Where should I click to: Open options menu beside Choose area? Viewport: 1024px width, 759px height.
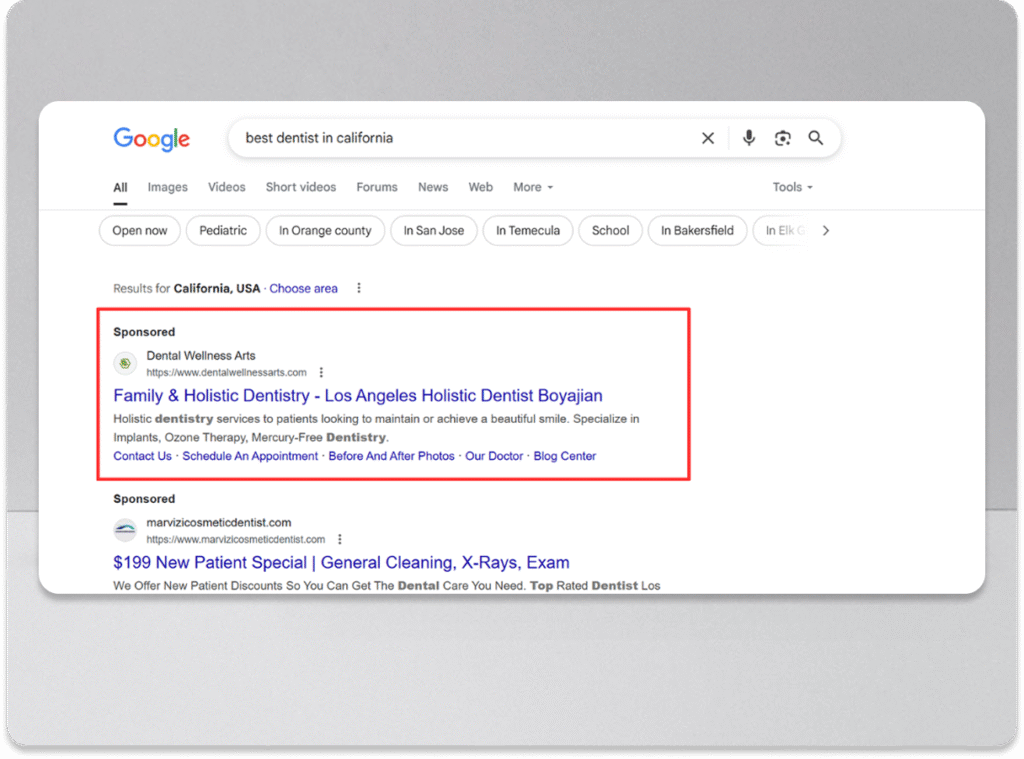coord(359,288)
